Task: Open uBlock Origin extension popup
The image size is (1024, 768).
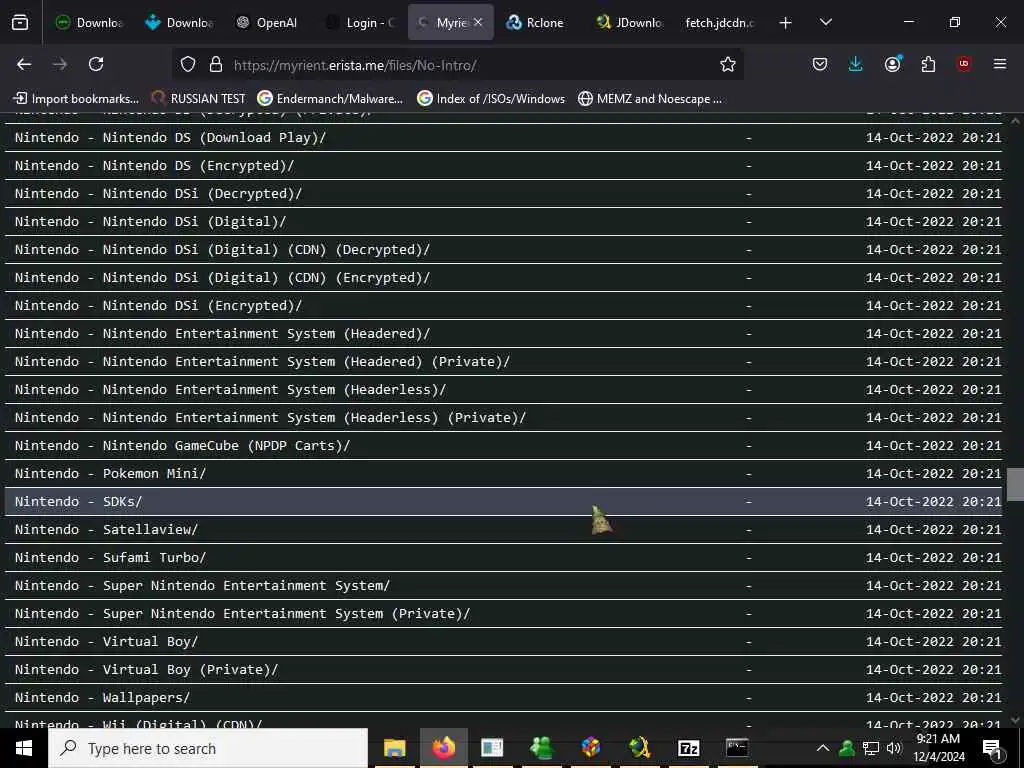Action: 964,64
